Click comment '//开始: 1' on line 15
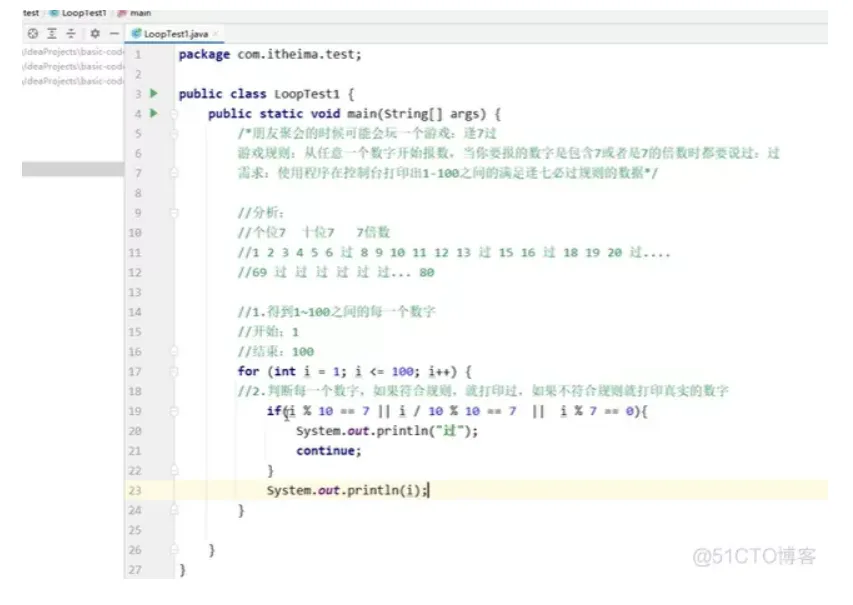This screenshot has width=853, height=605. click(268, 332)
